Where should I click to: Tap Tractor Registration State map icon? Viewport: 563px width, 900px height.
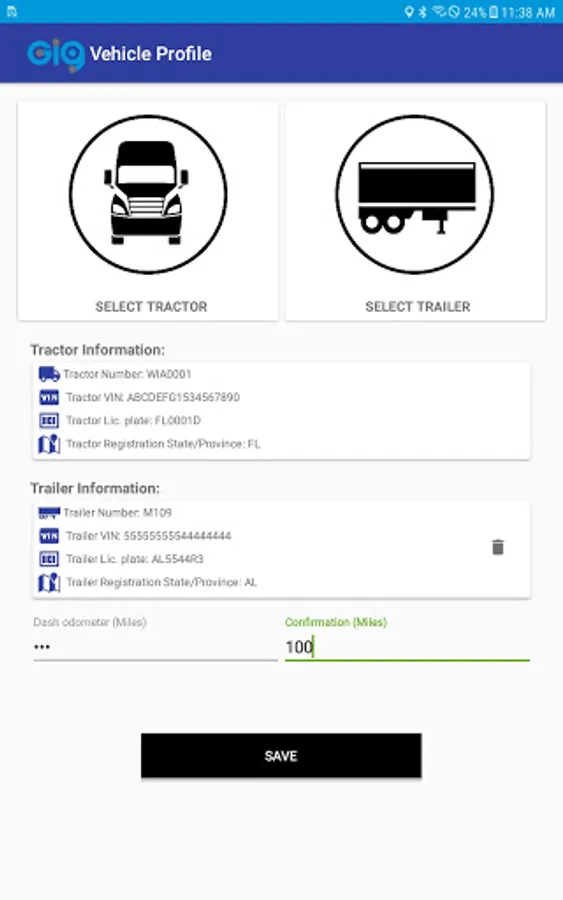tap(49, 444)
